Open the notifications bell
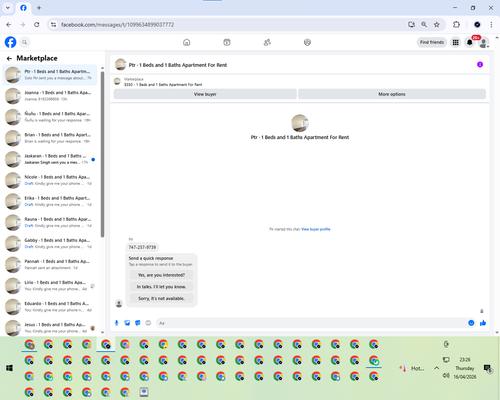500x400 pixels. [x=470, y=42]
